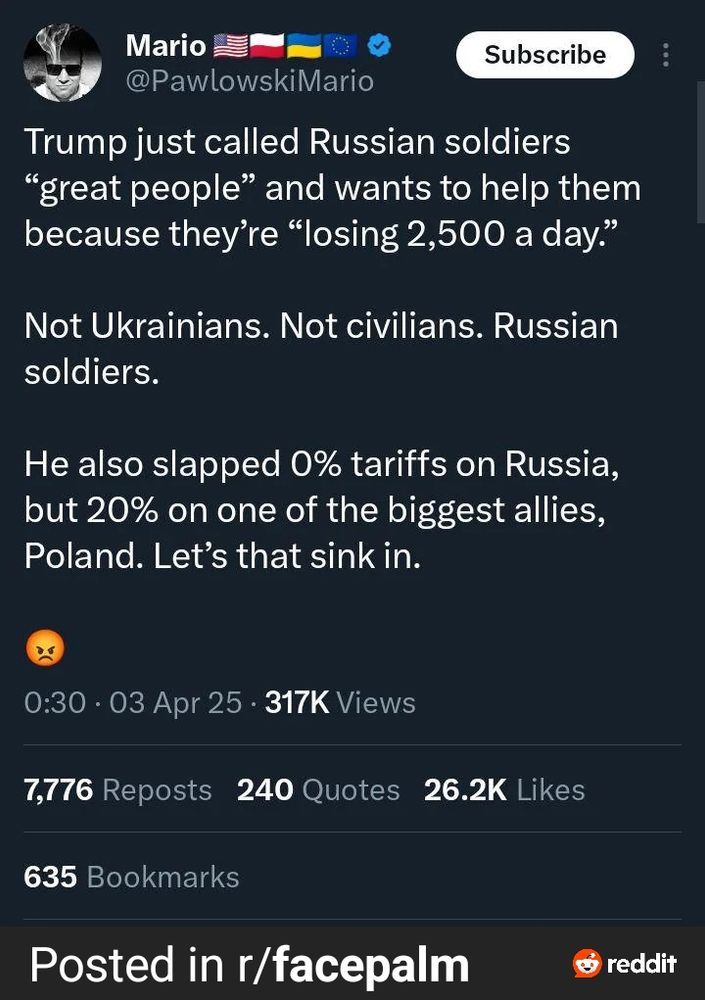Image resolution: width=705 pixels, height=1000 pixels.
Task: Click the EU flag emoji in name
Action: (x=340, y=45)
